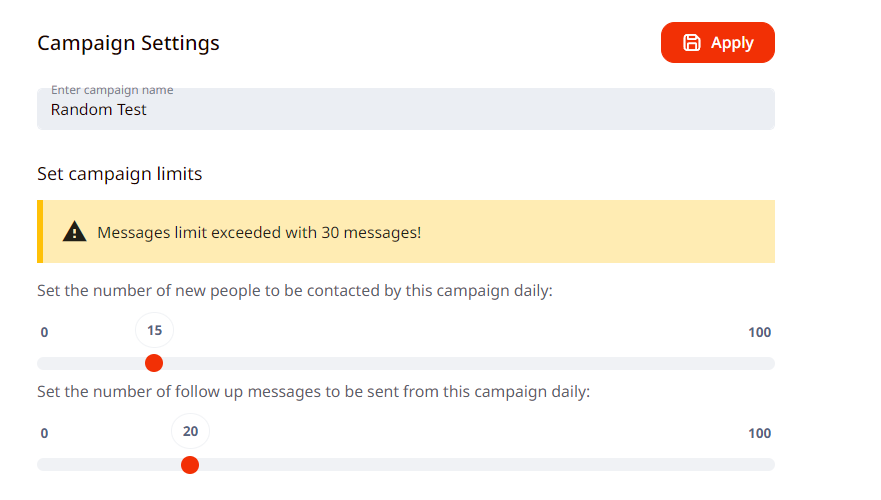Click the follow up messages daily description

[314, 391]
